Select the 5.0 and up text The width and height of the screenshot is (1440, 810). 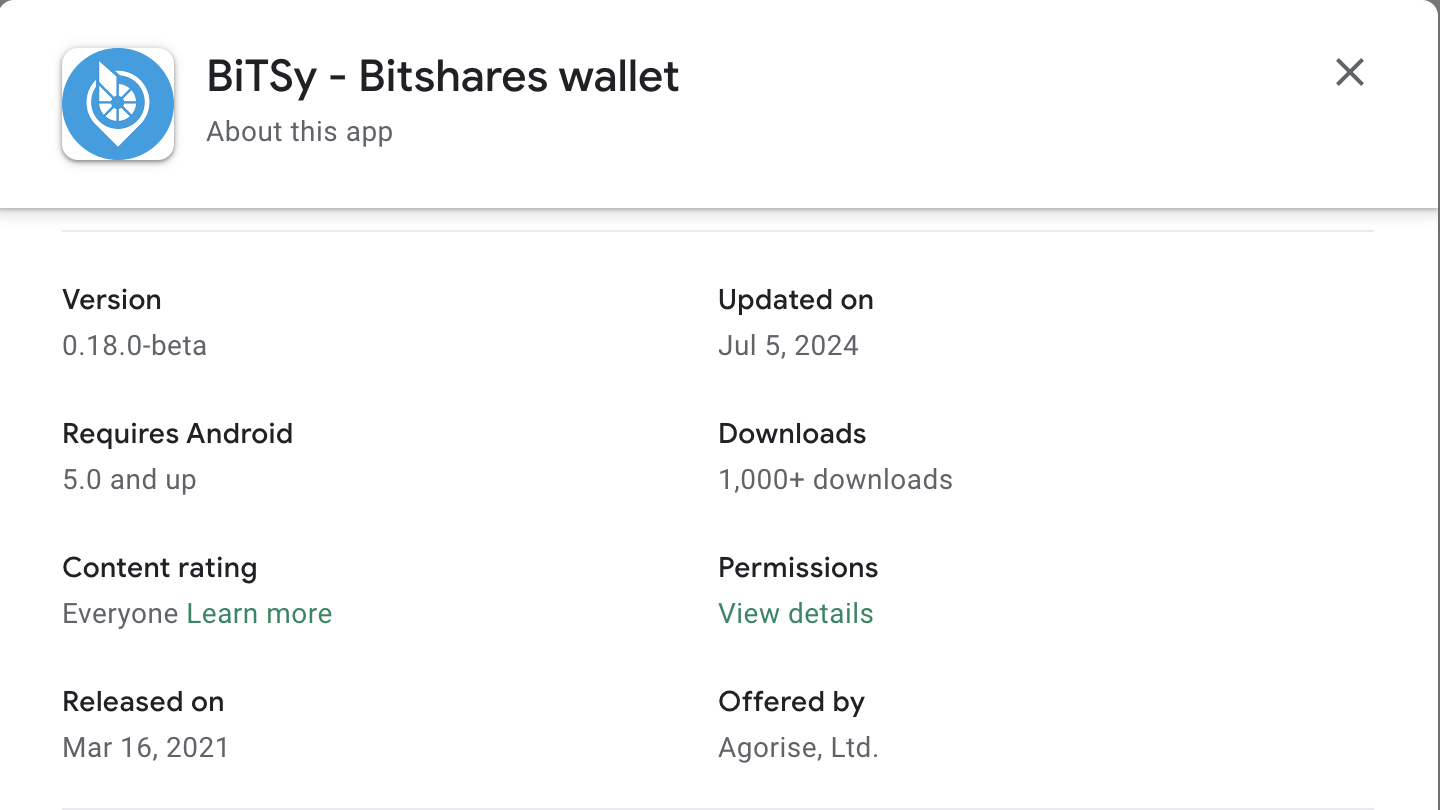tap(129, 480)
